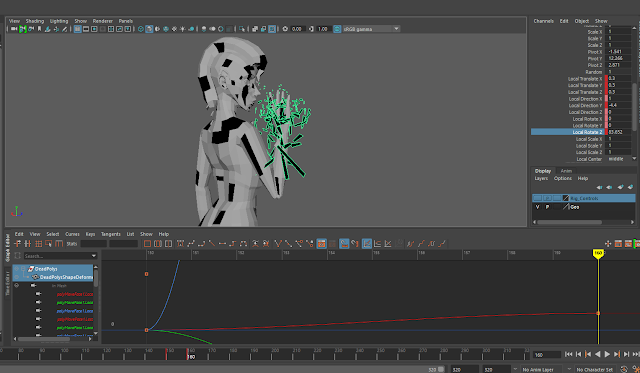Open the viewport Lighting menu
The width and height of the screenshot is (640, 373).
point(59,21)
